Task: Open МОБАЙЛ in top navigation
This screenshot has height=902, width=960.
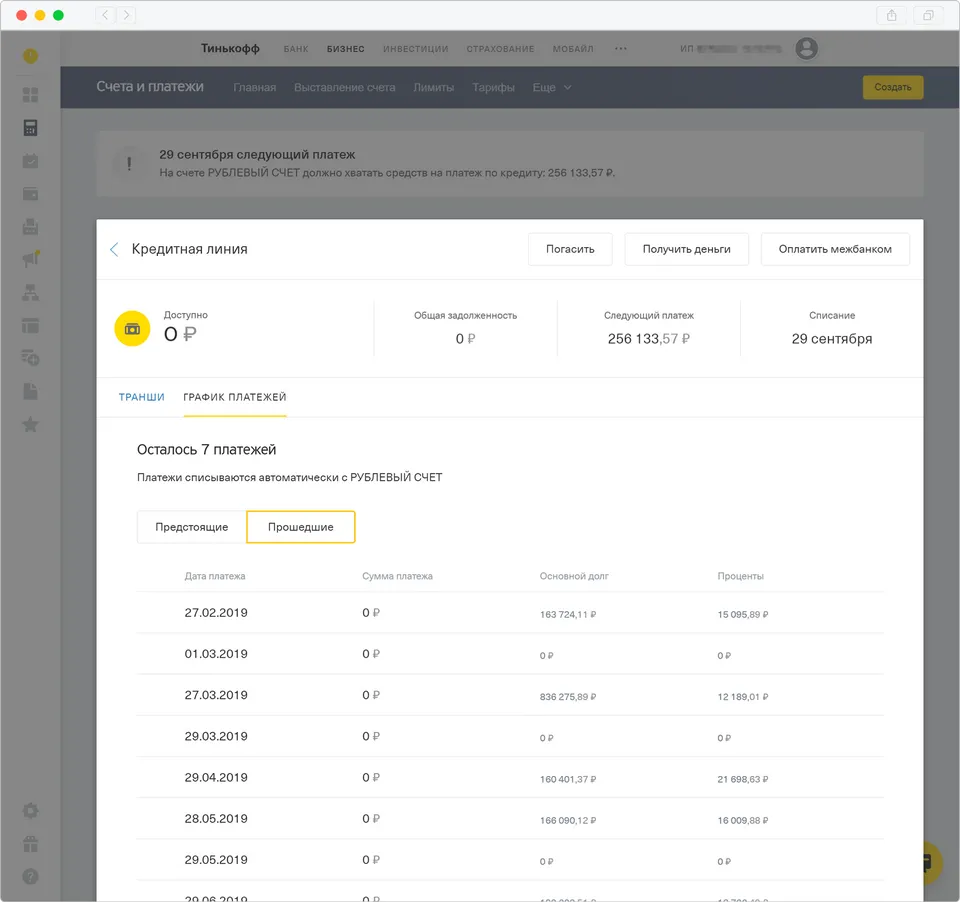Action: coord(573,48)
